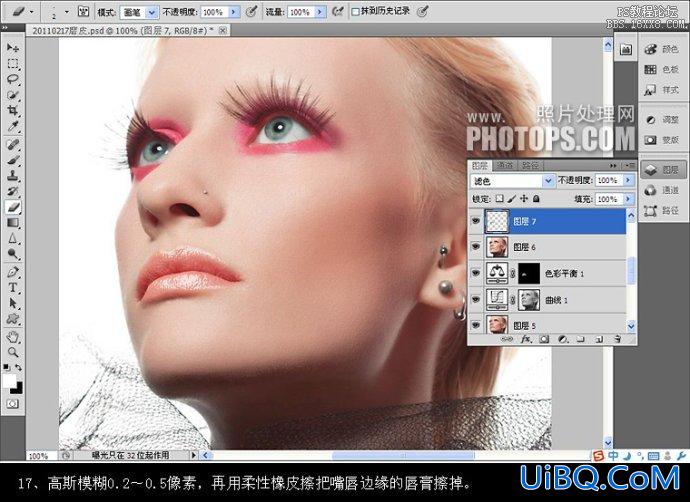Select the History Brush tool
The image size is (690, 502).
coord(13,191)
